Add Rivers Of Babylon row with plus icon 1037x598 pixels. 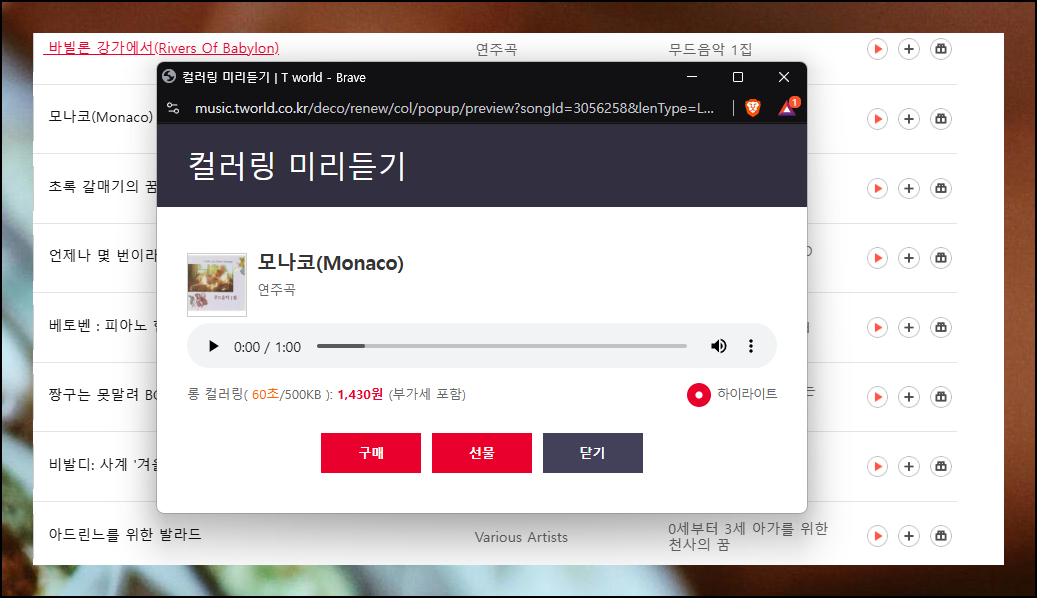[x=909, y=49]
